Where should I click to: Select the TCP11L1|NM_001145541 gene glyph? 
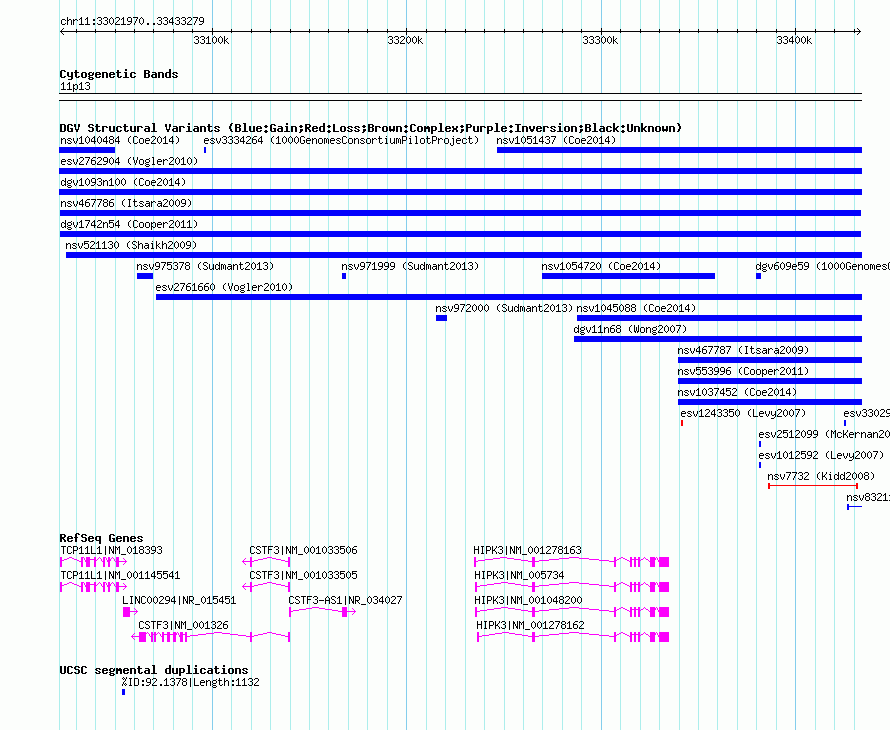(x=93, y=587)
